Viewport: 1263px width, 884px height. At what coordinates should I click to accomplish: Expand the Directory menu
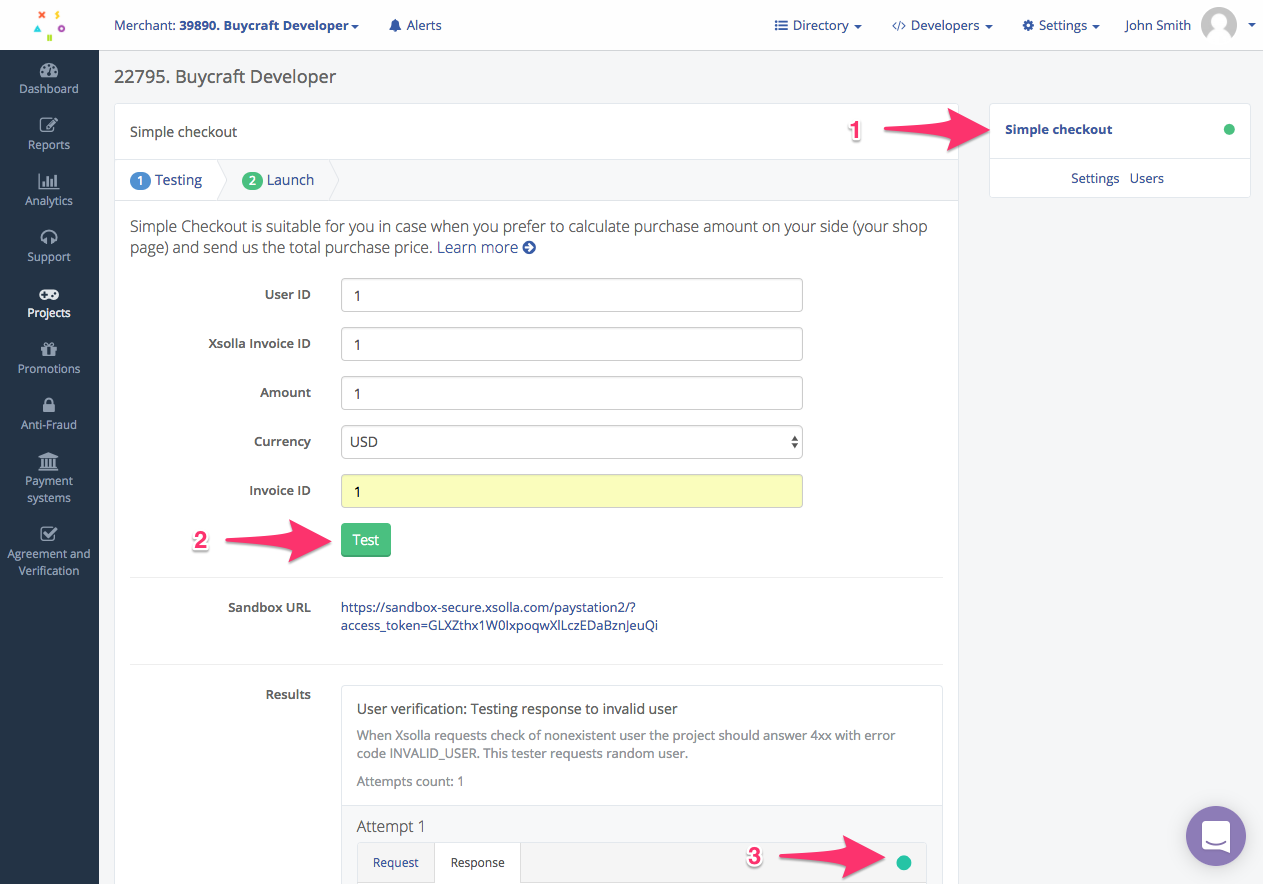pos(818,25)
